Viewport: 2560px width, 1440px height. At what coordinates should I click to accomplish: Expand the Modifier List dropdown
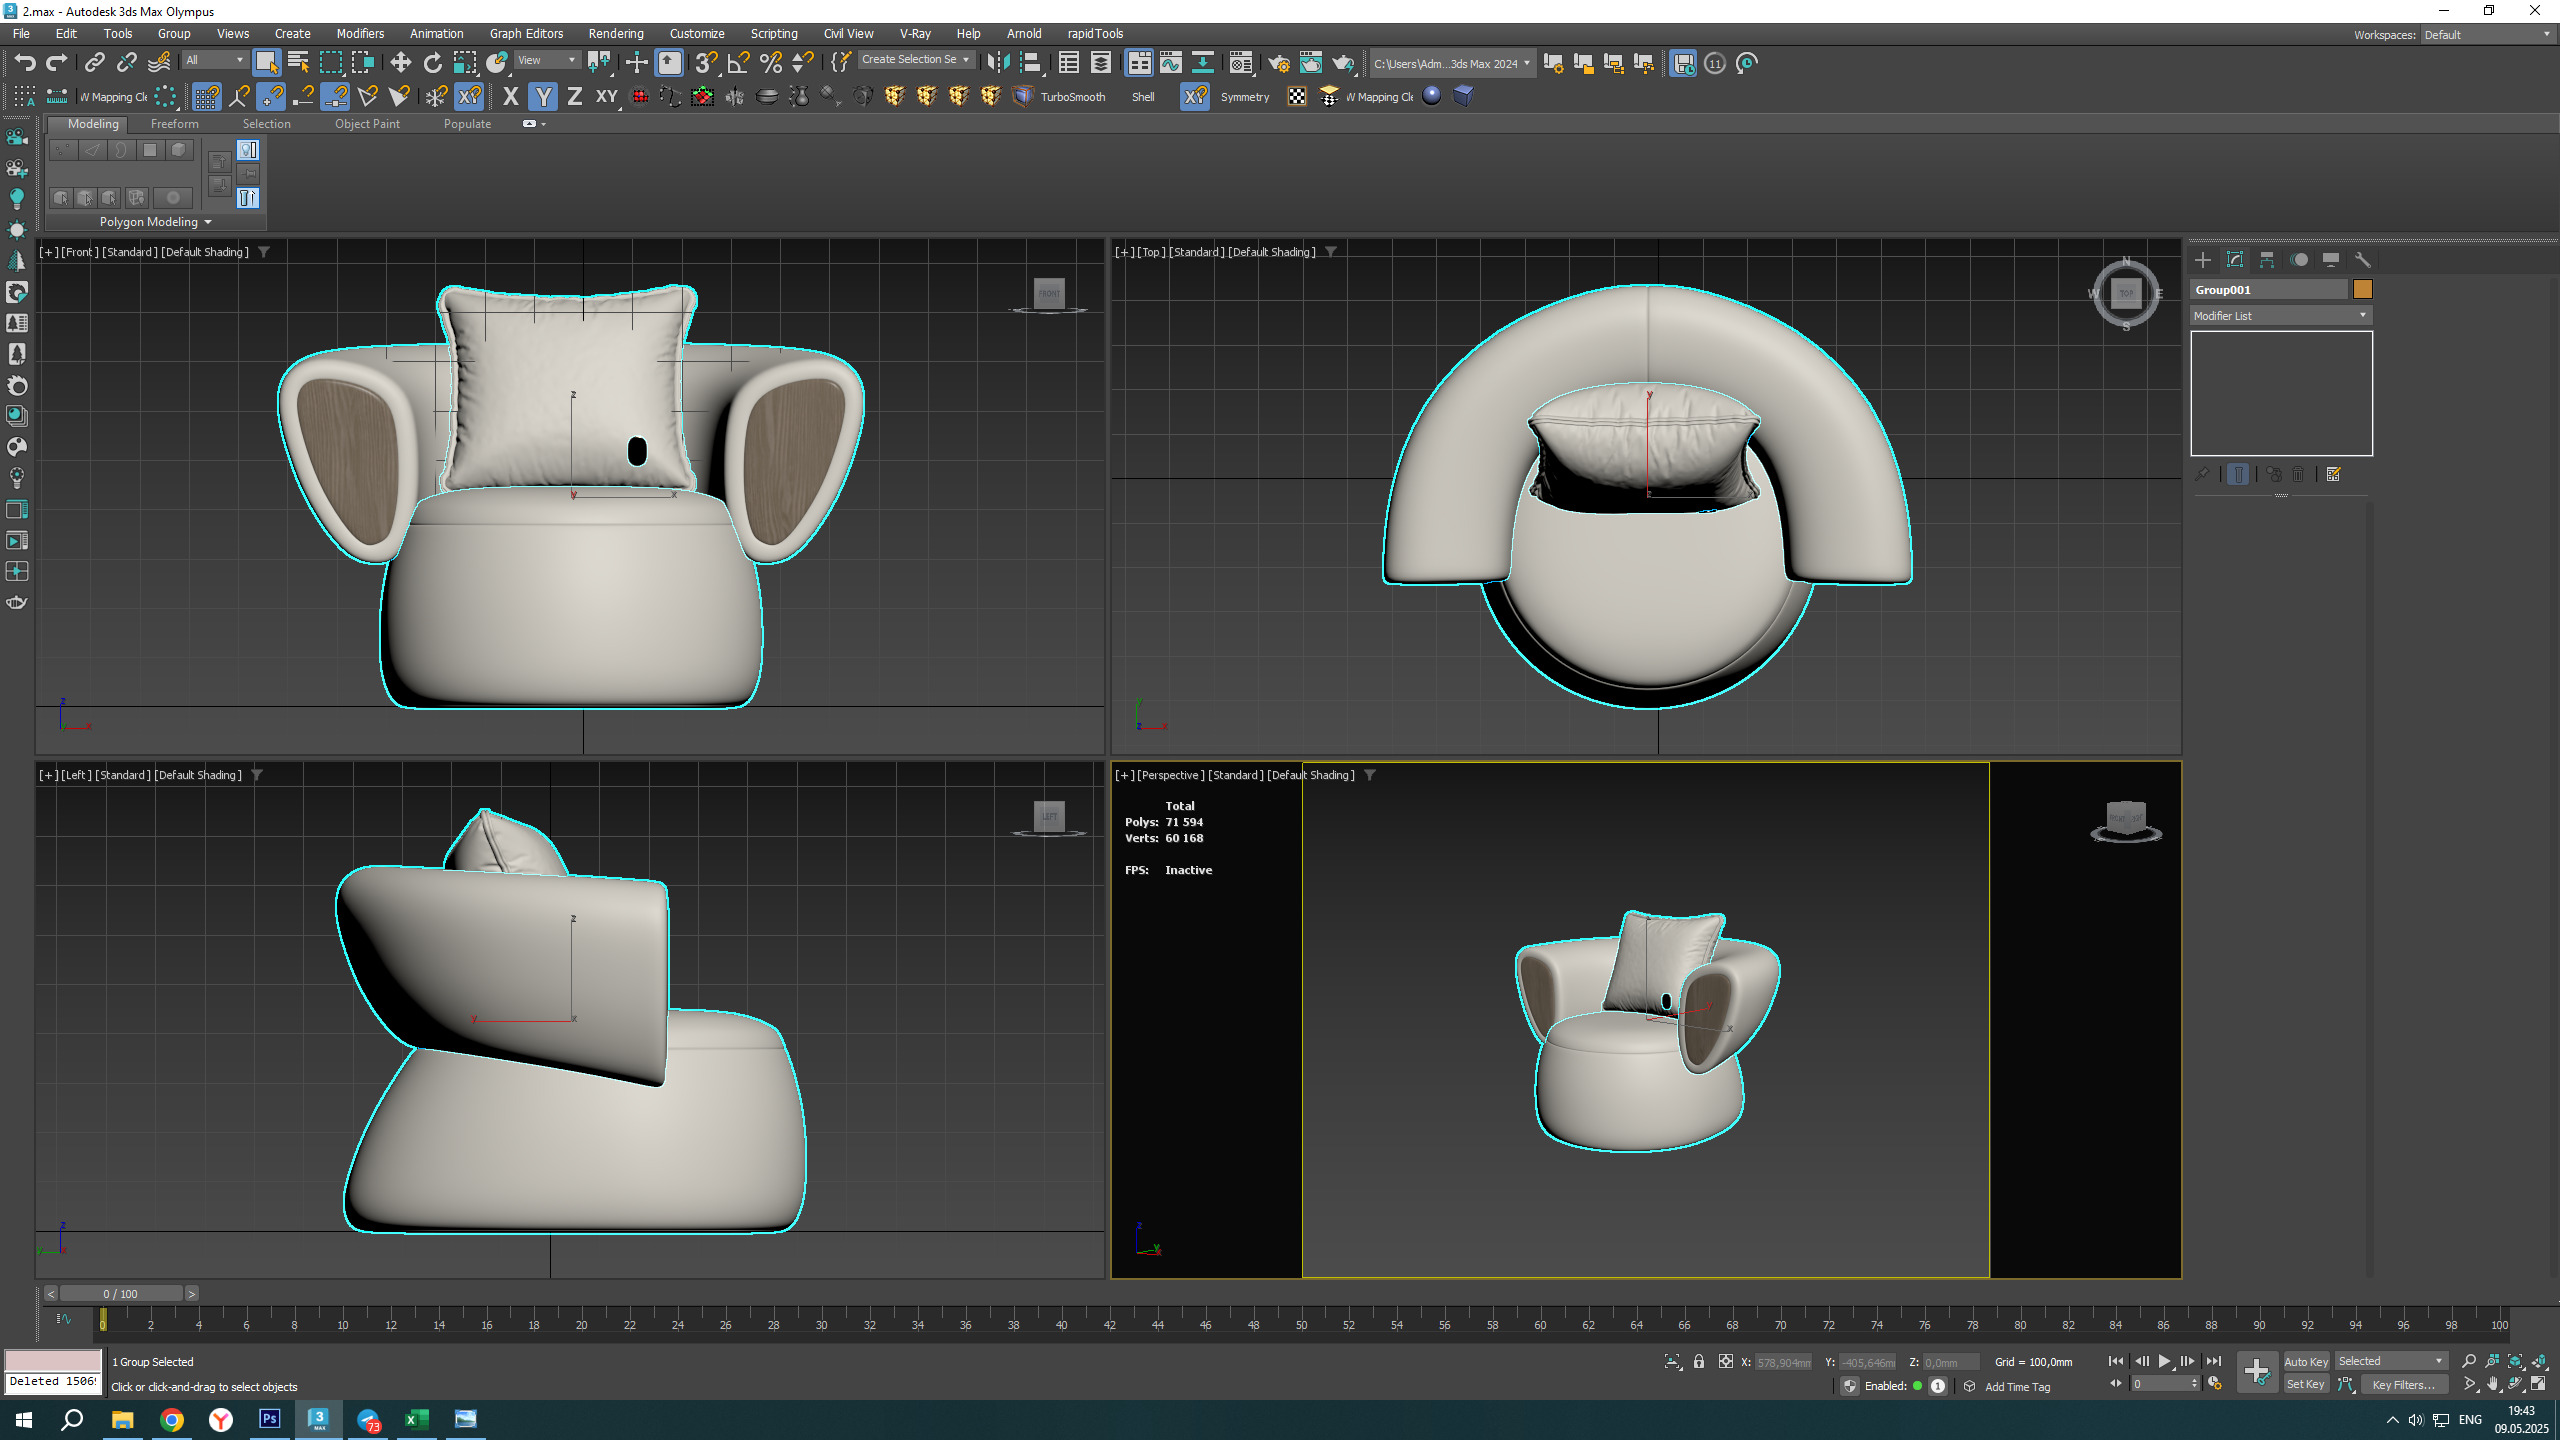click(x=2280, y=315)
